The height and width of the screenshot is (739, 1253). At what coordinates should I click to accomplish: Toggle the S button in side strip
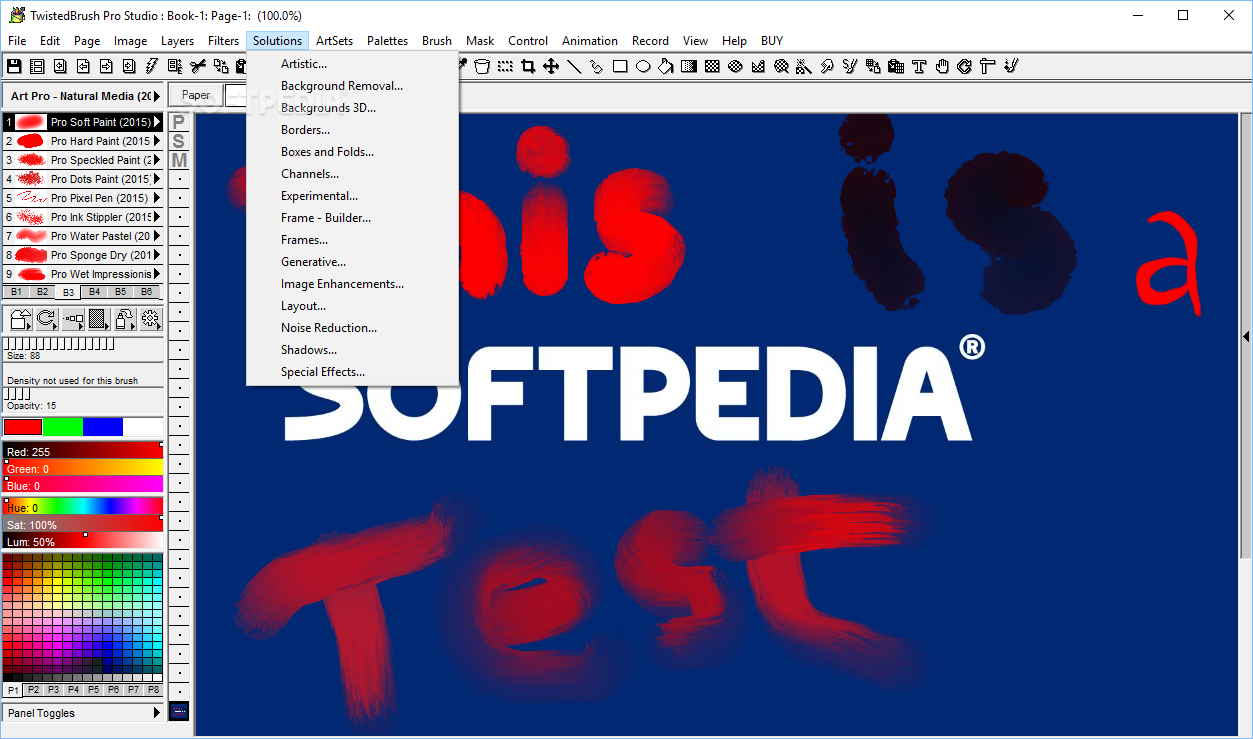coord(179,141)
